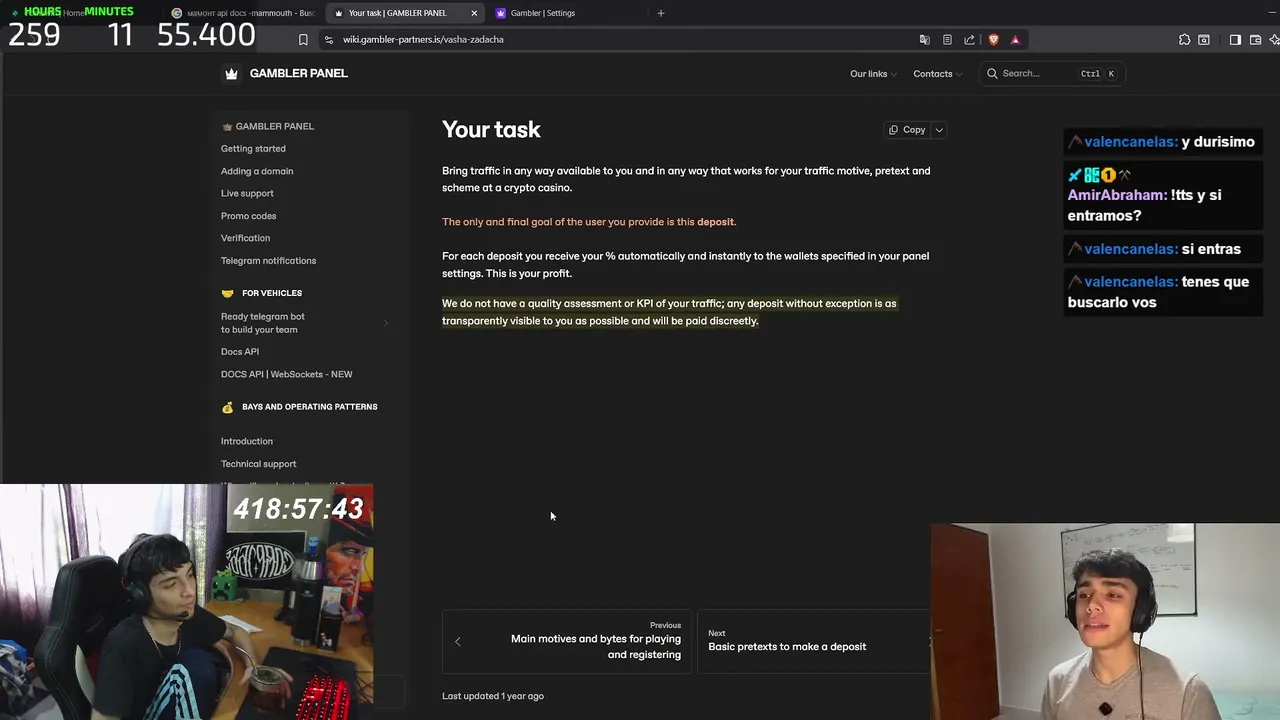Viewport: 1280px width, 720px height.
Task: Go to previous page 'Main motives and bytes'
Action: 567,641
